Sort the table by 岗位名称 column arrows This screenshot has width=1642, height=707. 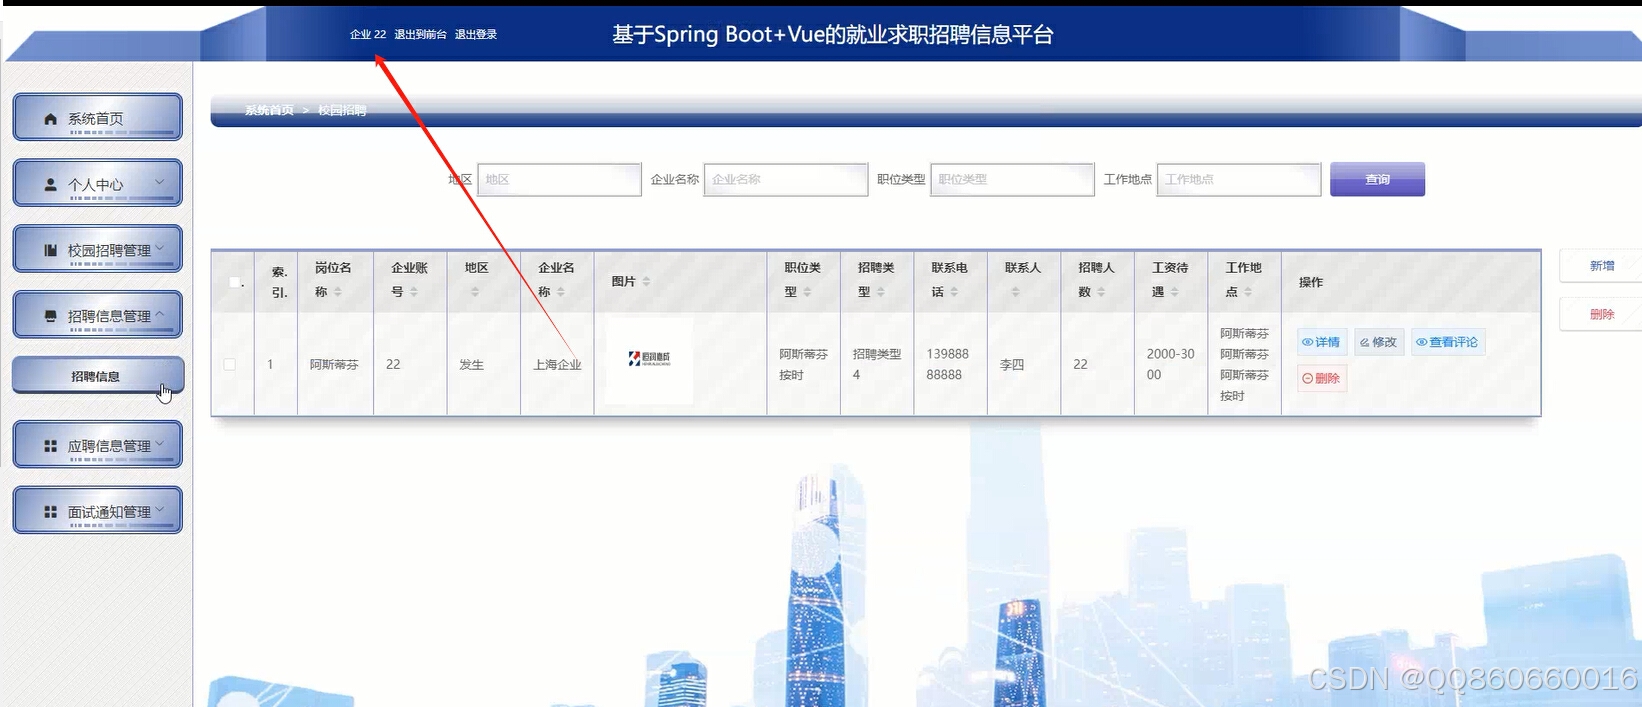click(338, 292)
